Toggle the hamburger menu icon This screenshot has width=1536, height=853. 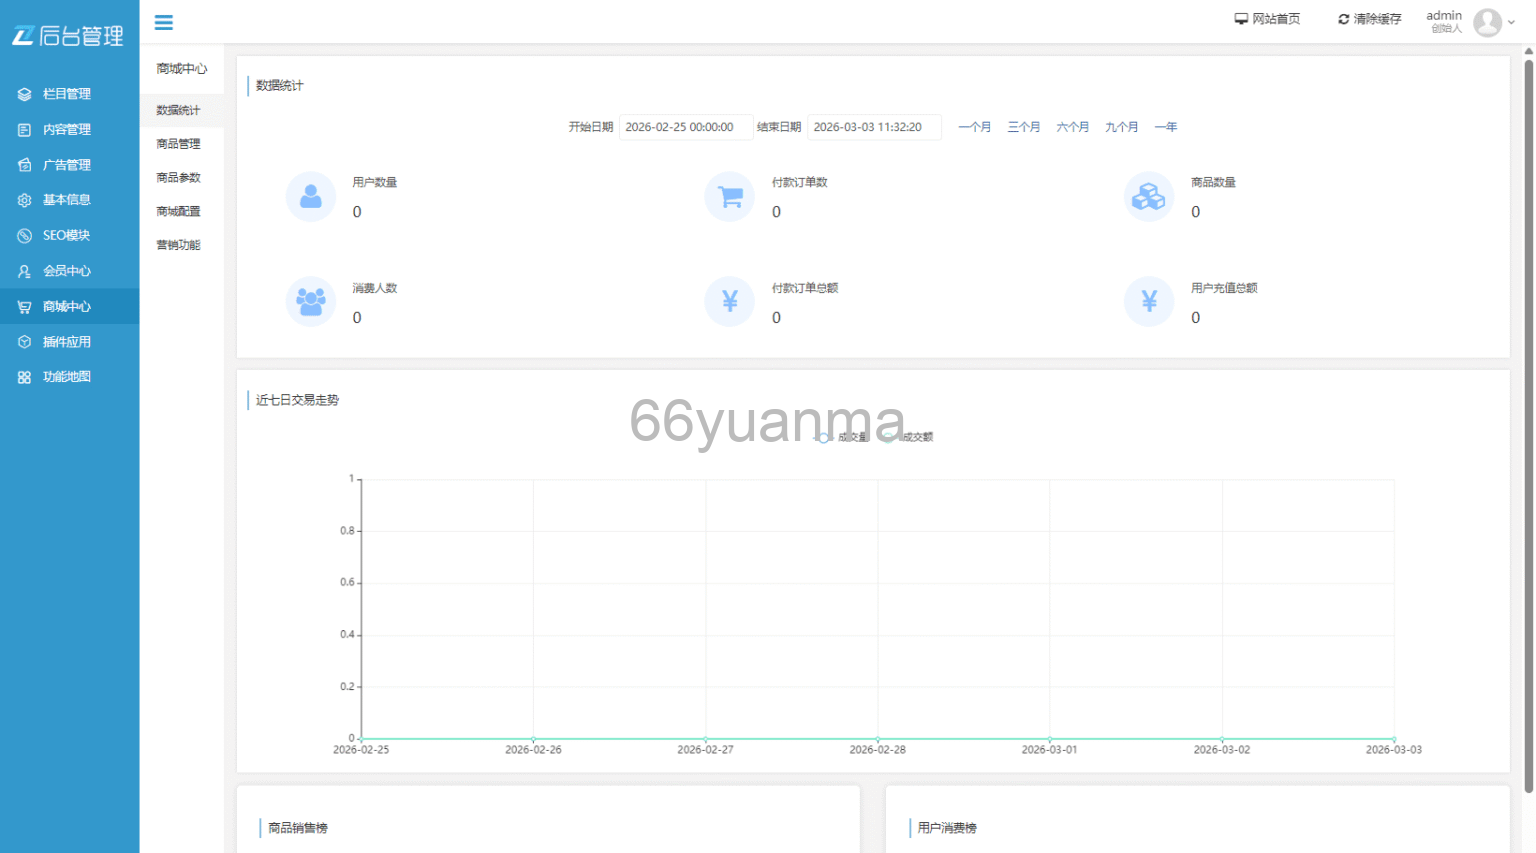pyautogui.click(x=164, y=22)
